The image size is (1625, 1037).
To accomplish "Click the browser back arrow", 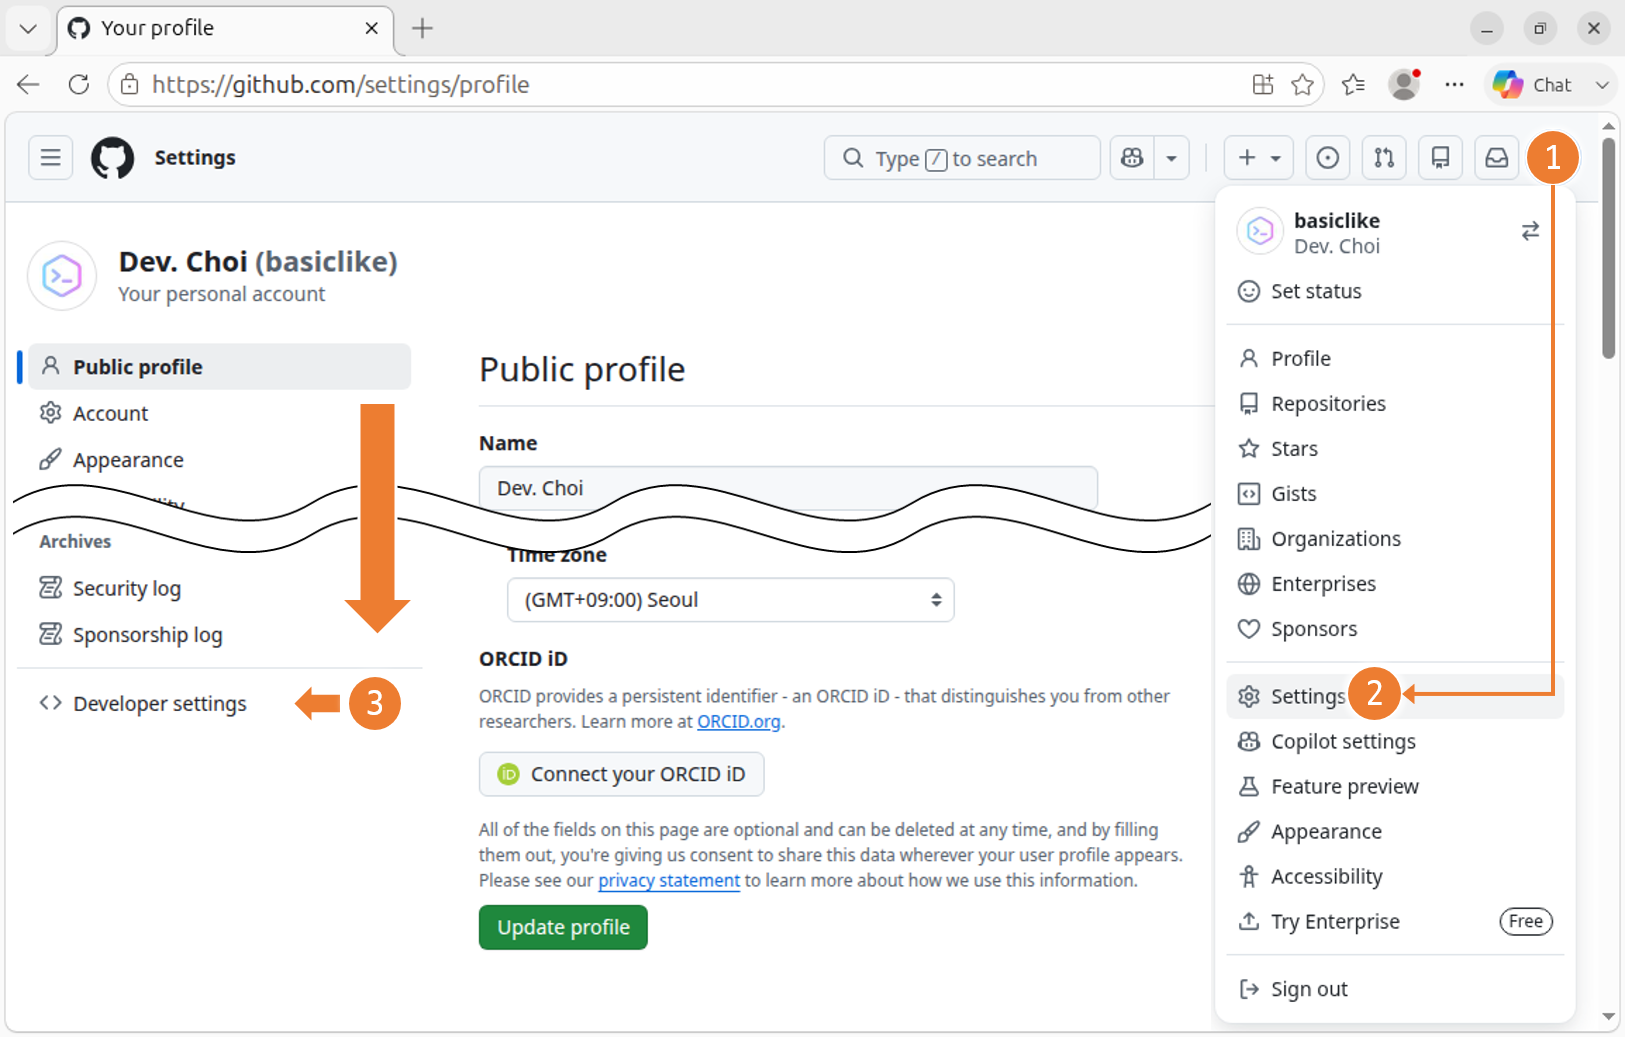I will tap(28, 85).
